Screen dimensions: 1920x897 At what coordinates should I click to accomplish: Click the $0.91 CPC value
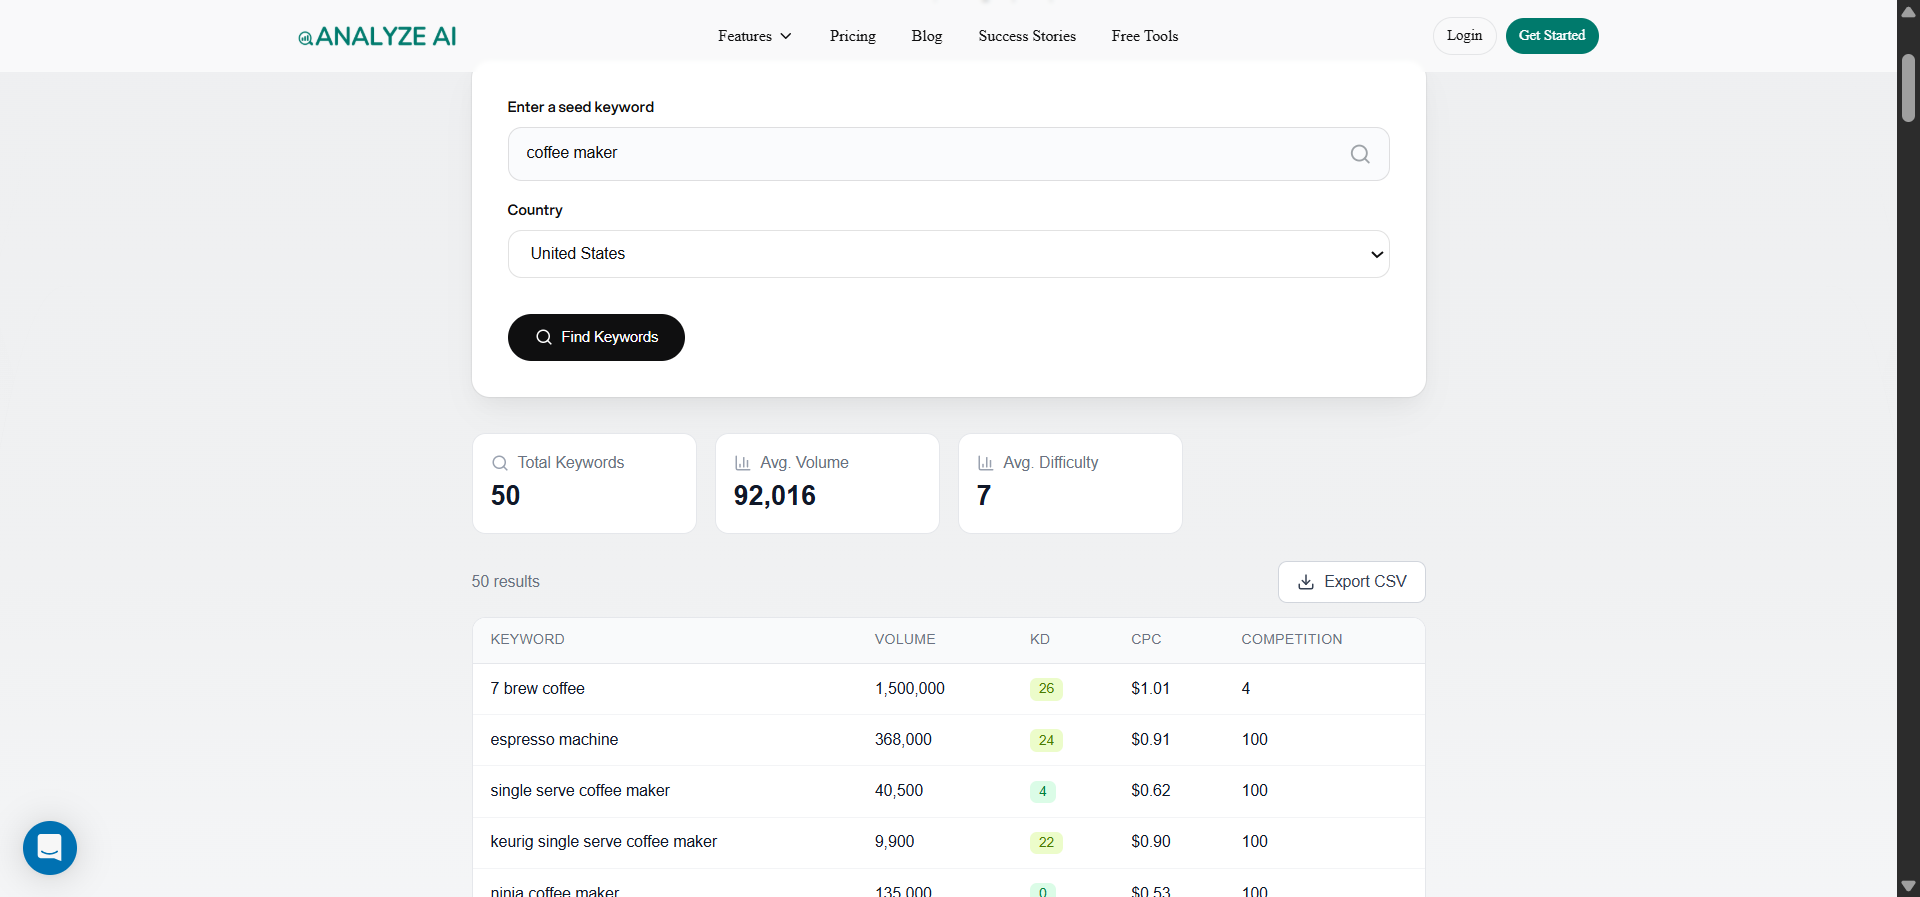pyautogui.click(x=1151, y=740)
